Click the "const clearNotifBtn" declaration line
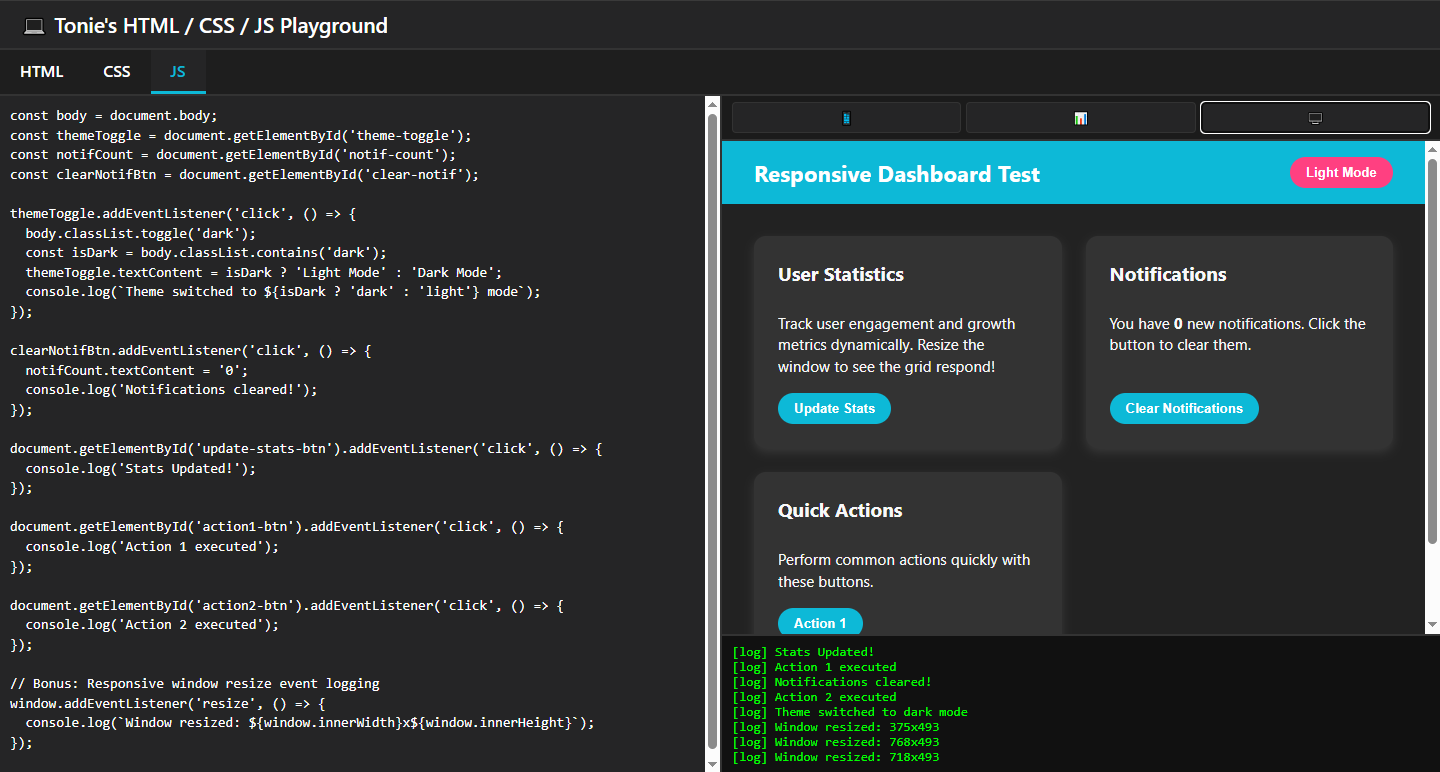 [x=245, y=175]
